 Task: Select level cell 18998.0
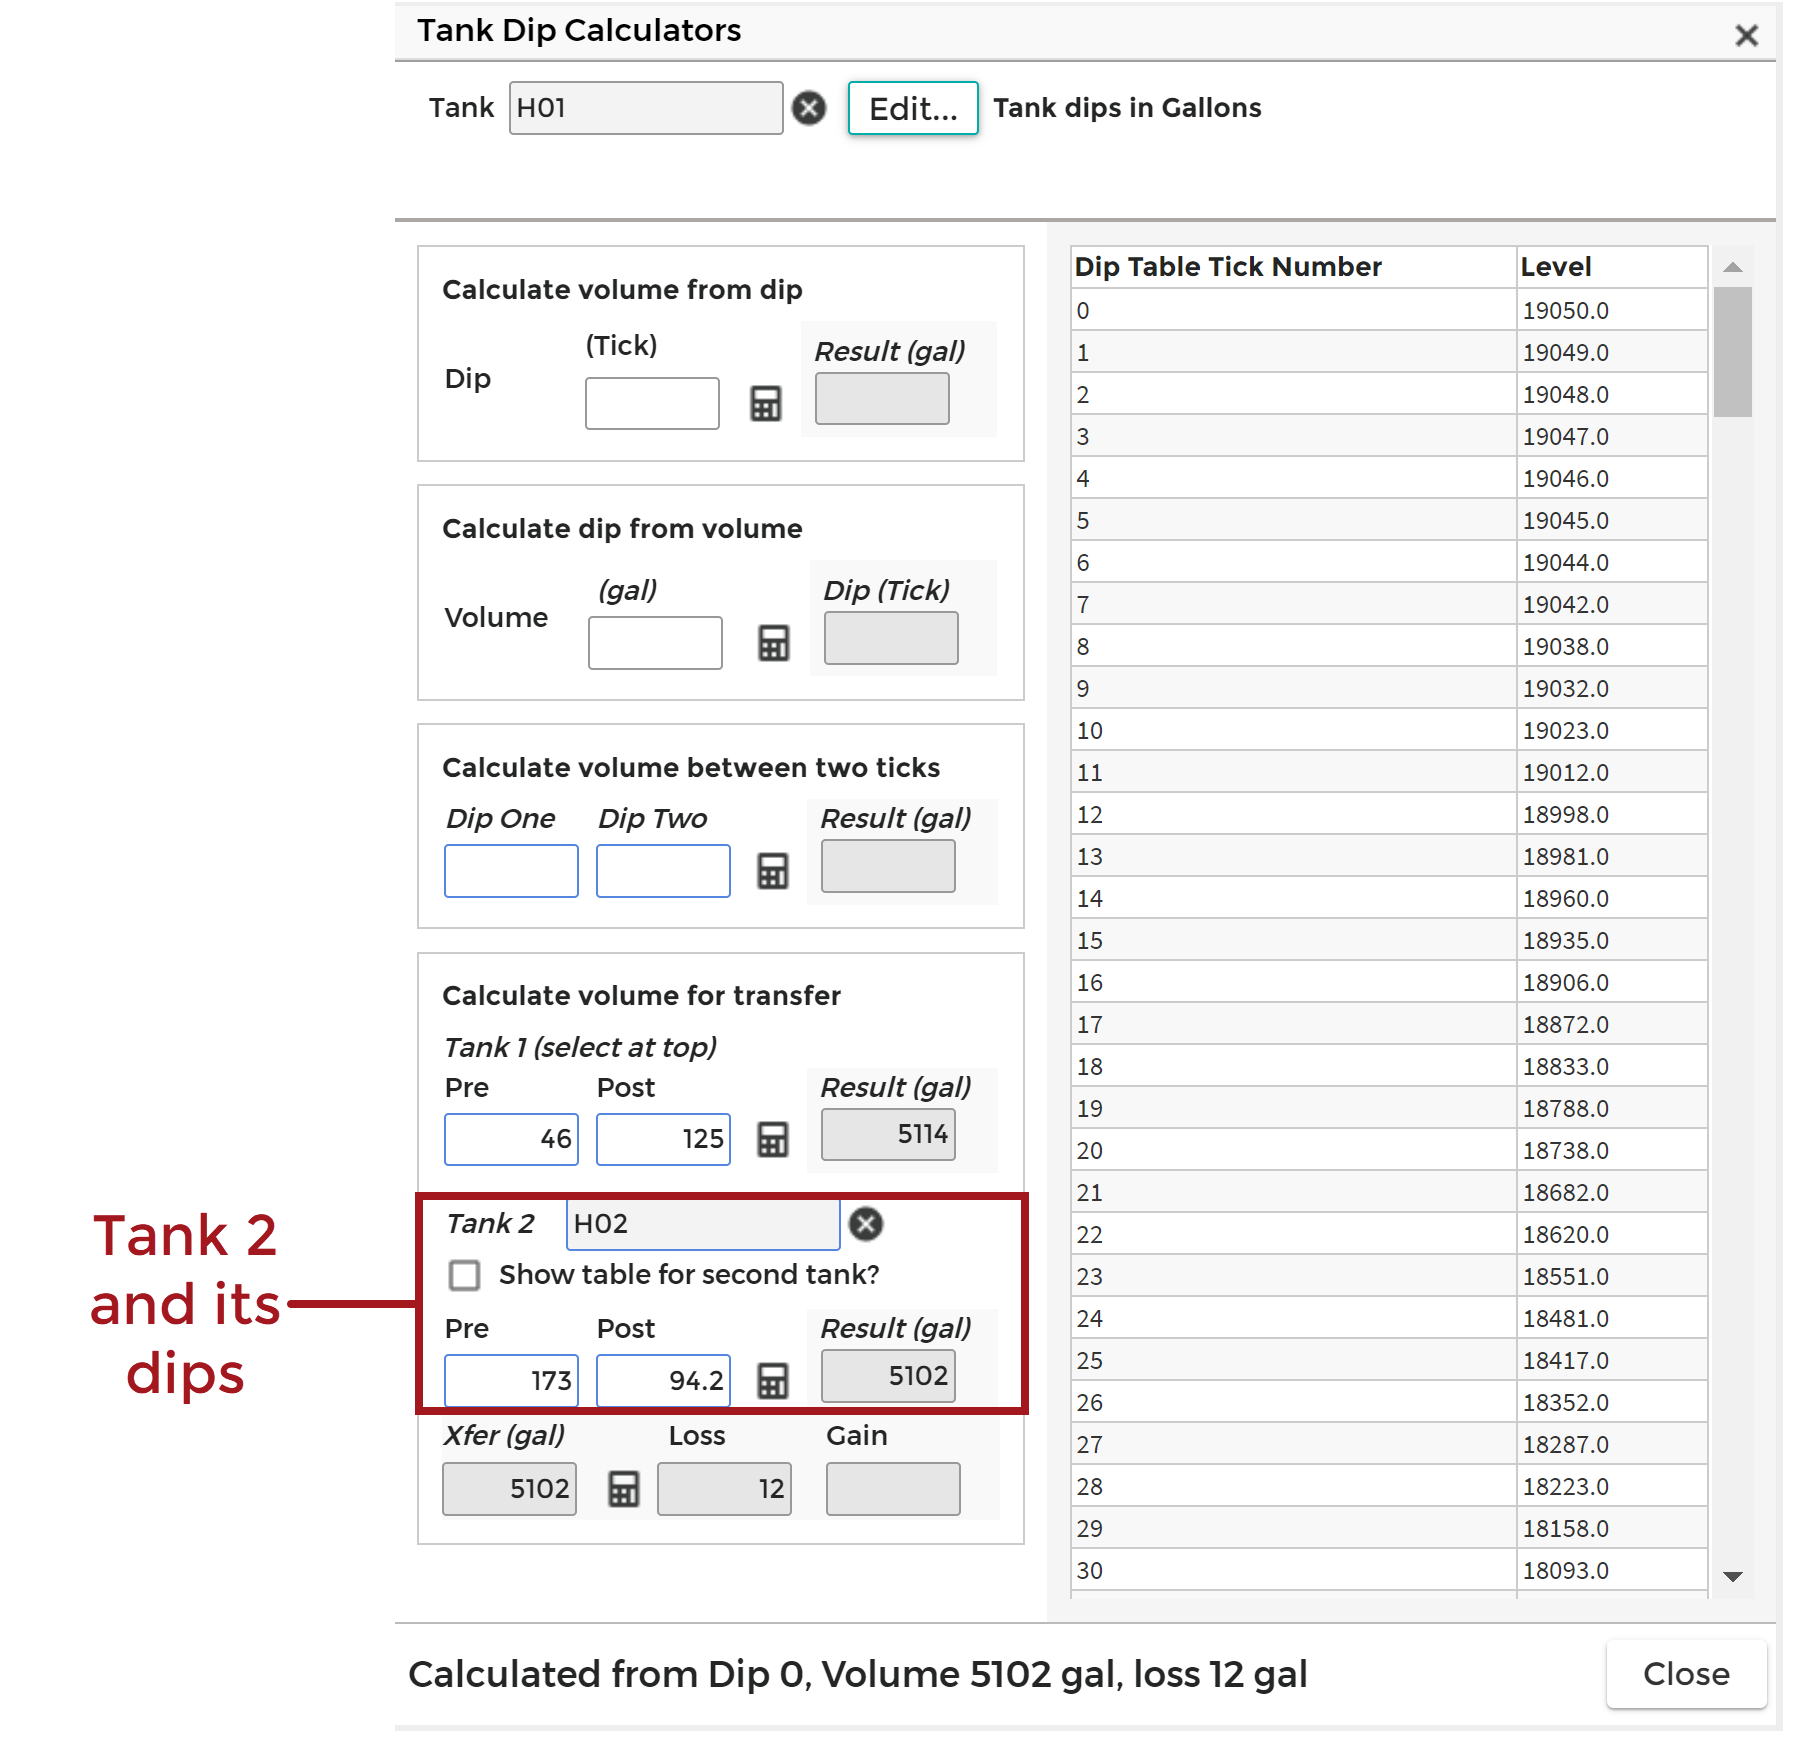coord(1612,815)
